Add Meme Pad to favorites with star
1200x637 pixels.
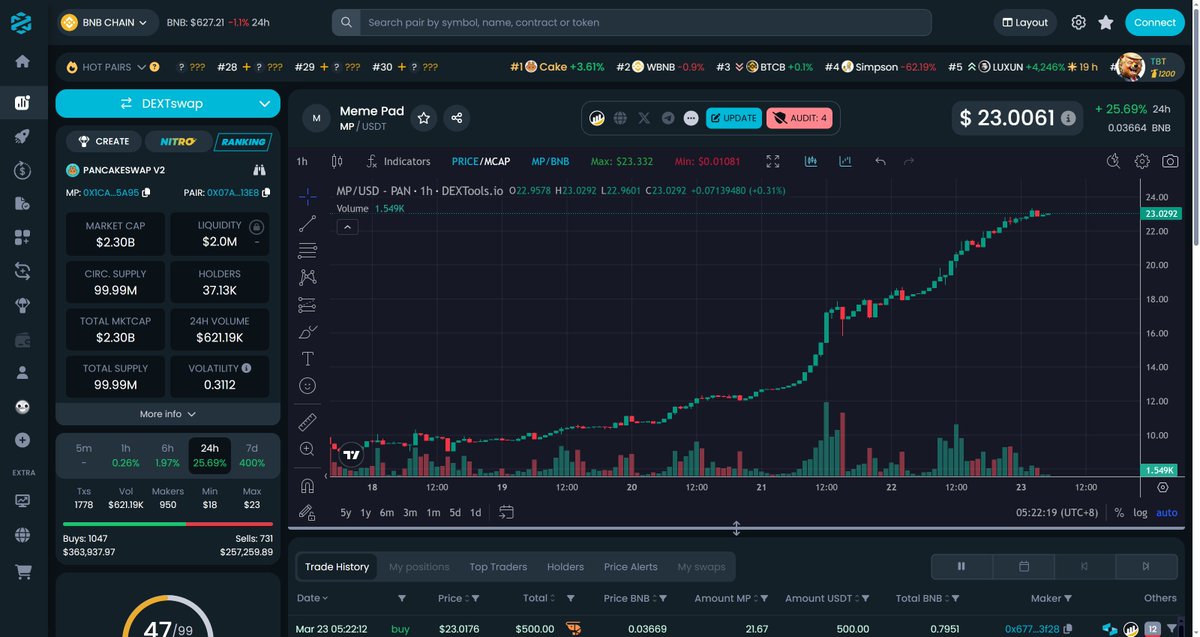click(x=424, y=118)
